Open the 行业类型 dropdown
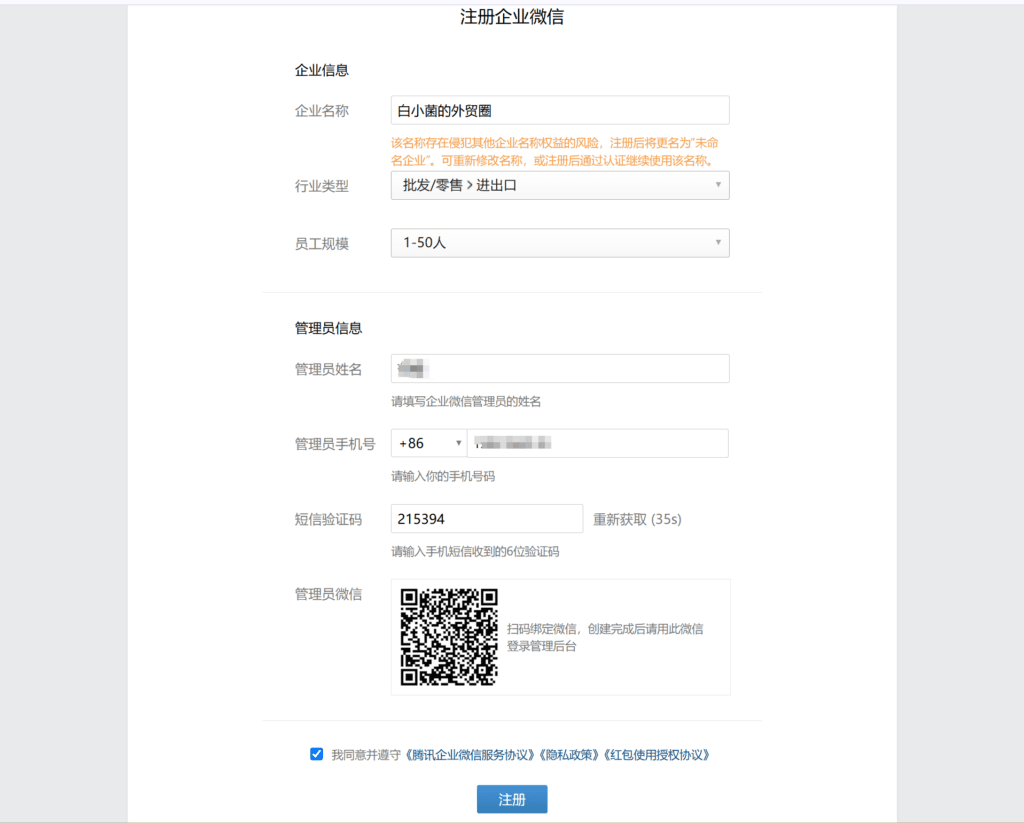Viewport: 1024px width, 823px height. [x=560, y=186]
